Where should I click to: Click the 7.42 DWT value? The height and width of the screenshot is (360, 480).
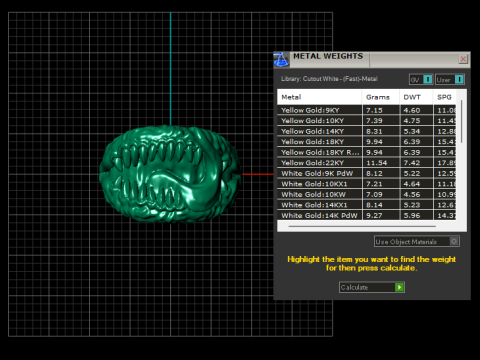point(412,163)
